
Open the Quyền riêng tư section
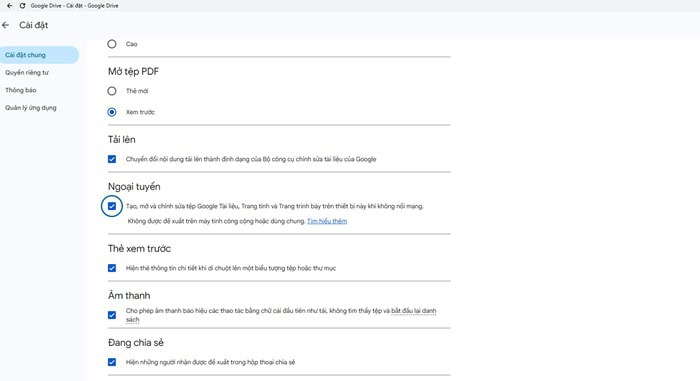pyautogui.click(x=27, y=72)
